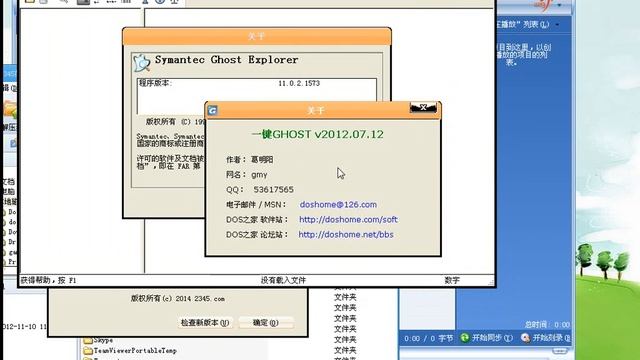Click the version number 11.0.2.1573
This screenshot has height=360, width=640.
(x=299, y=83)
